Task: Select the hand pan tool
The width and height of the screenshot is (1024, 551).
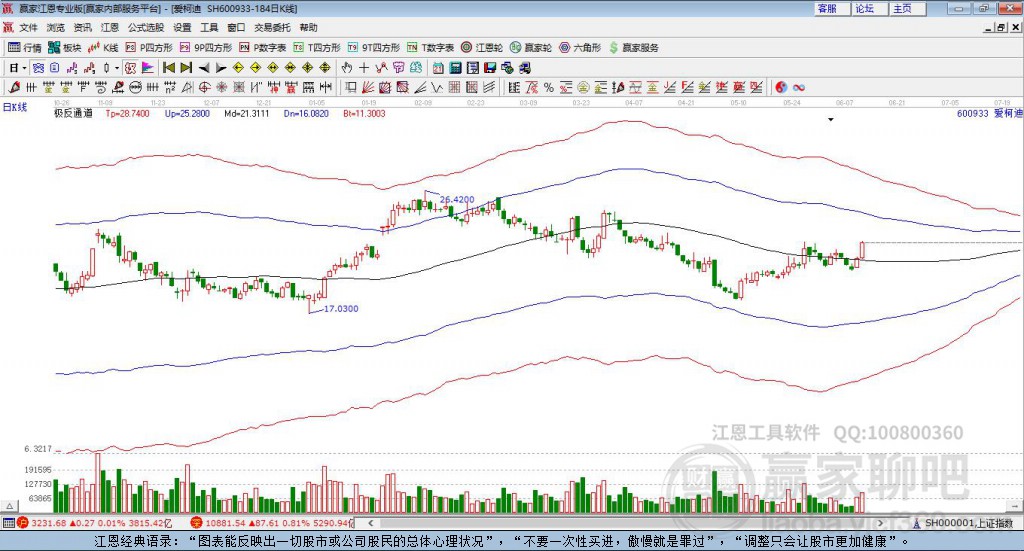Action: click(347, 68)
